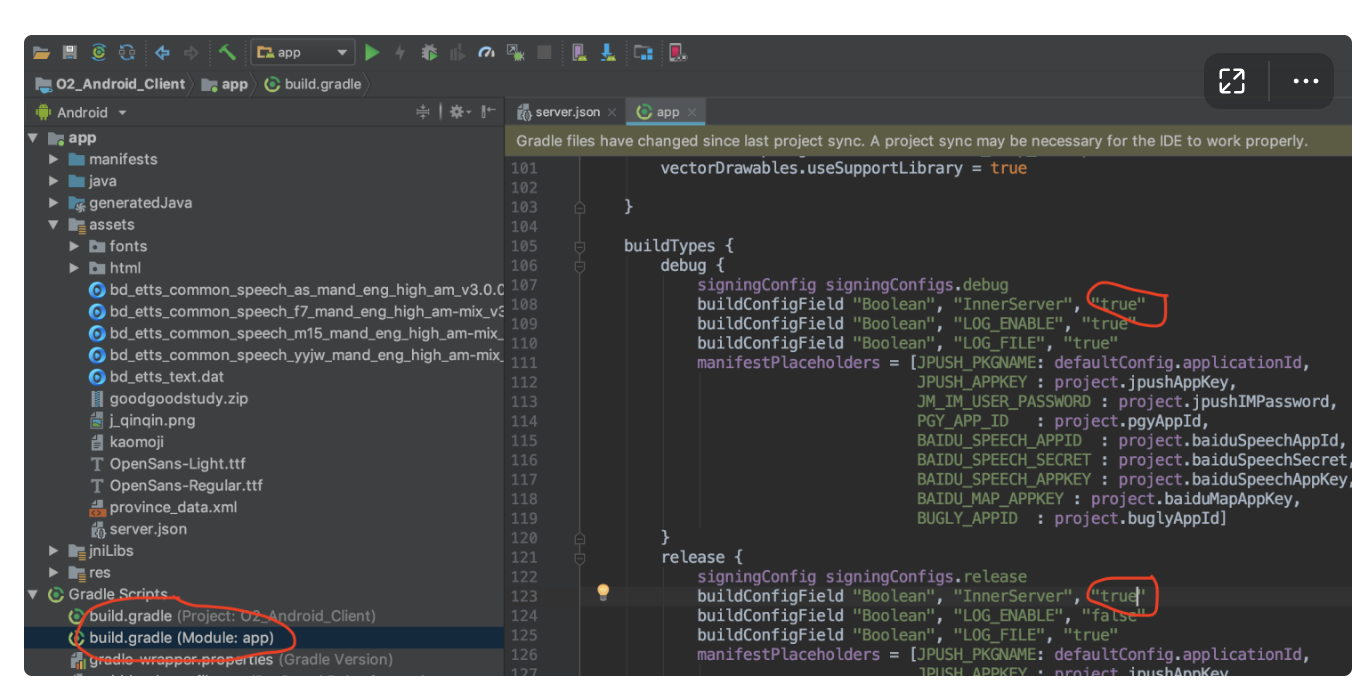
Task: Open the app run configuration dropdown
Action: pyautogui.click(x=302, y=53)
